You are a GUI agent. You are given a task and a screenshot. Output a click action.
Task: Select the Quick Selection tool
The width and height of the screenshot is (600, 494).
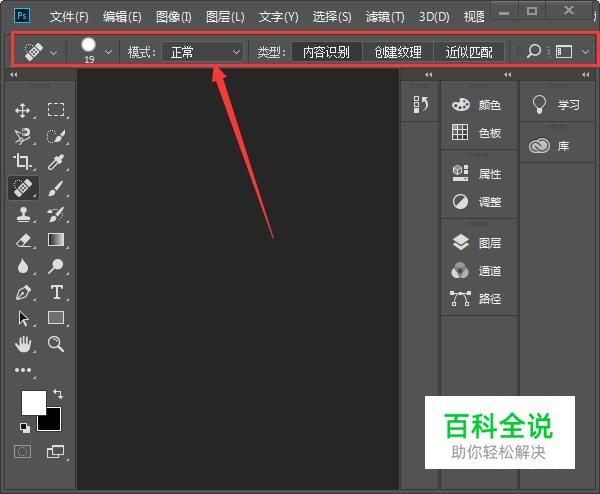[x=56, y=136]
